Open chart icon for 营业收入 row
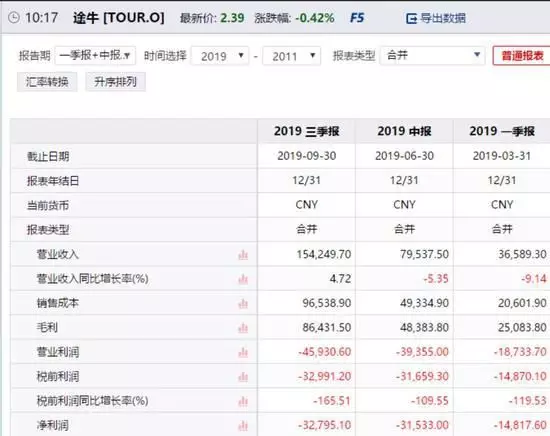 (x=243, y=255)
